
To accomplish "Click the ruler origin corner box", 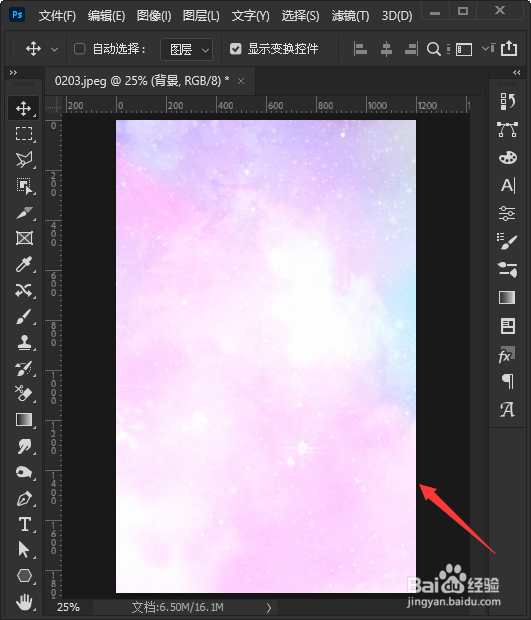I will (54, 105).
